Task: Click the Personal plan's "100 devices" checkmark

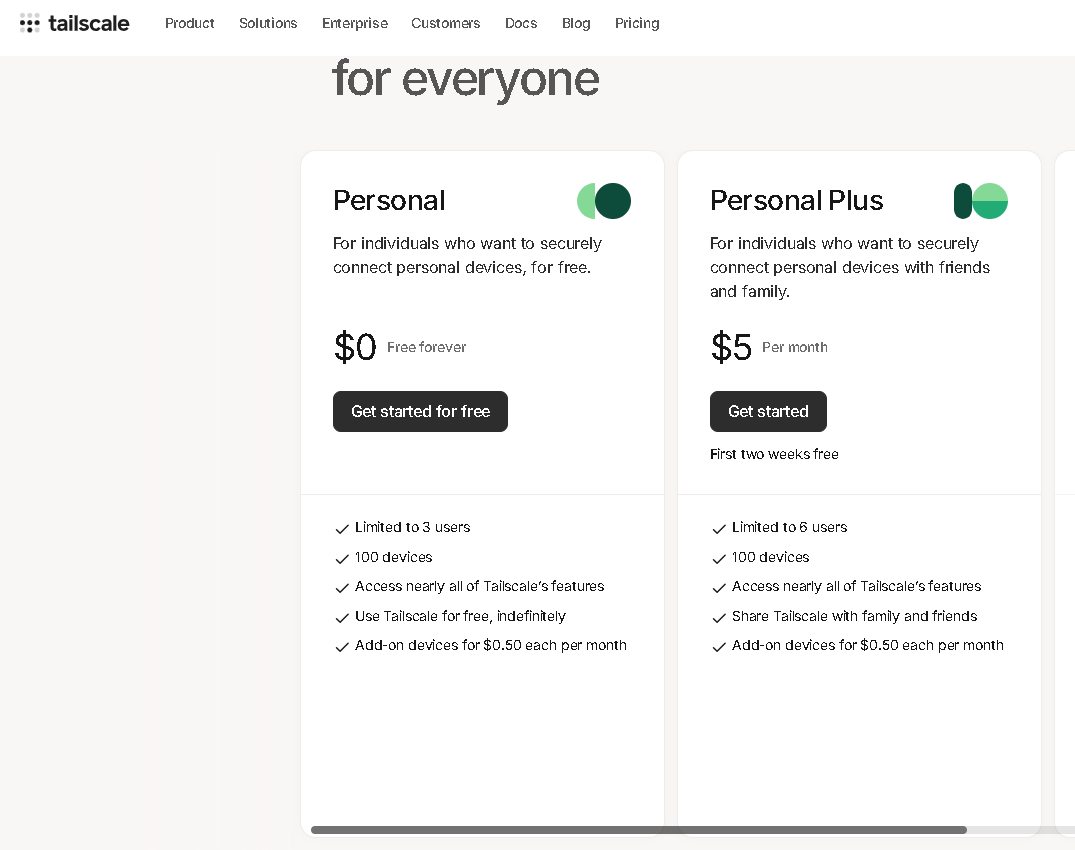Action: (x=342, y=559)
